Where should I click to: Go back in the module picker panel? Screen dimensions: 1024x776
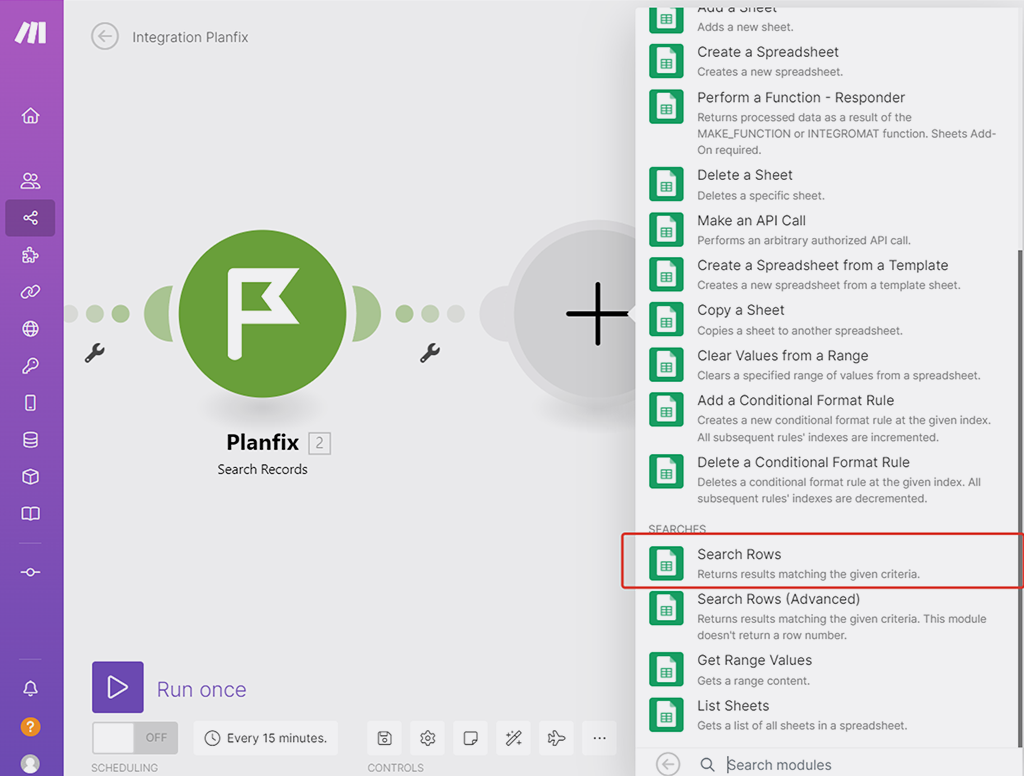click(667, 764)
